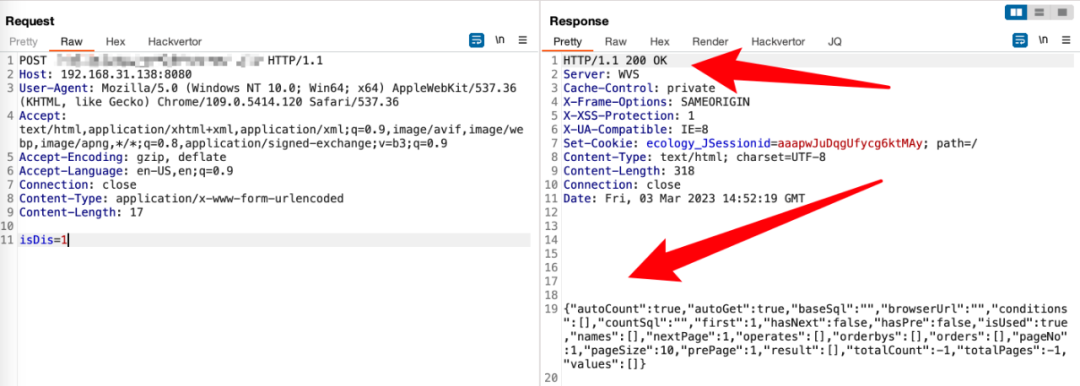Toggle non-printable characters in Request panel
The width and height of the screenshot is (1080, 386).
pyautogui.click(x=500, y=40)
